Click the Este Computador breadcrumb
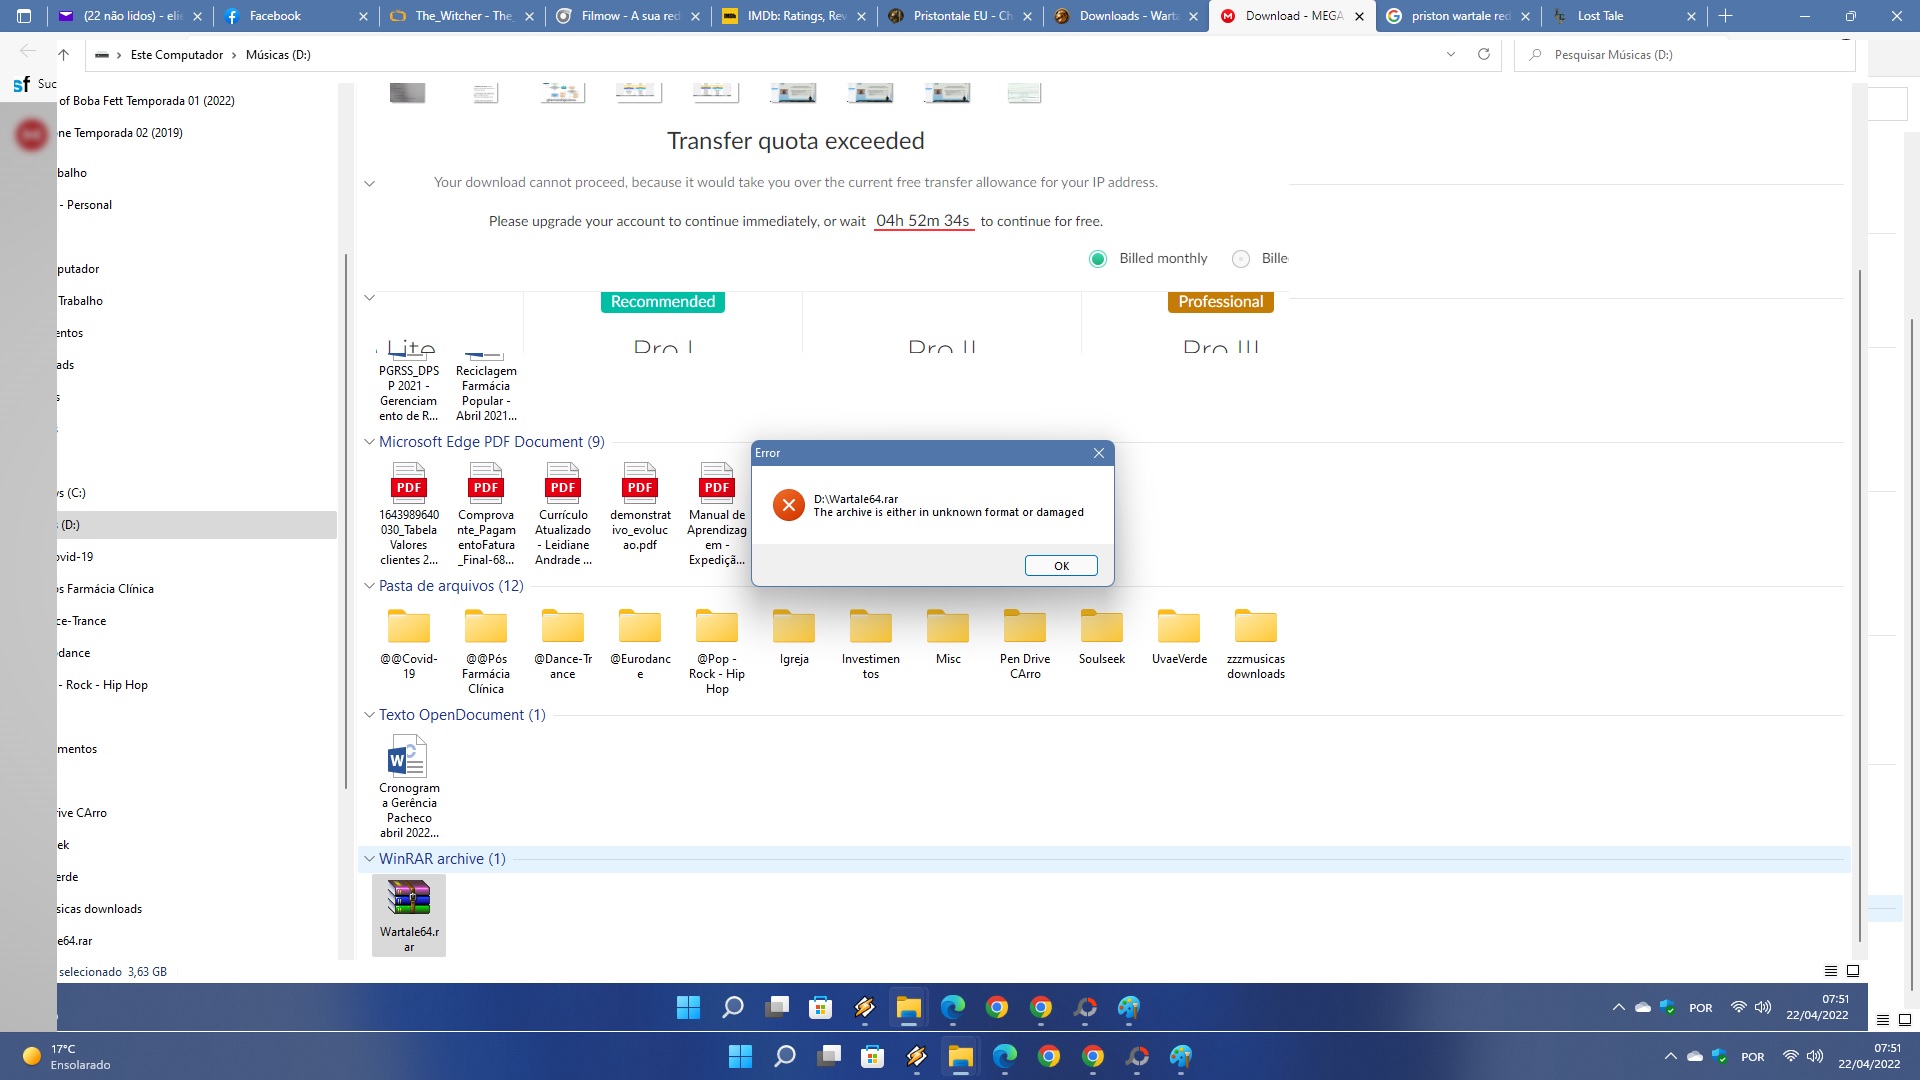This screenshot has width=1920, height=1080. click(x=177, y=55)
